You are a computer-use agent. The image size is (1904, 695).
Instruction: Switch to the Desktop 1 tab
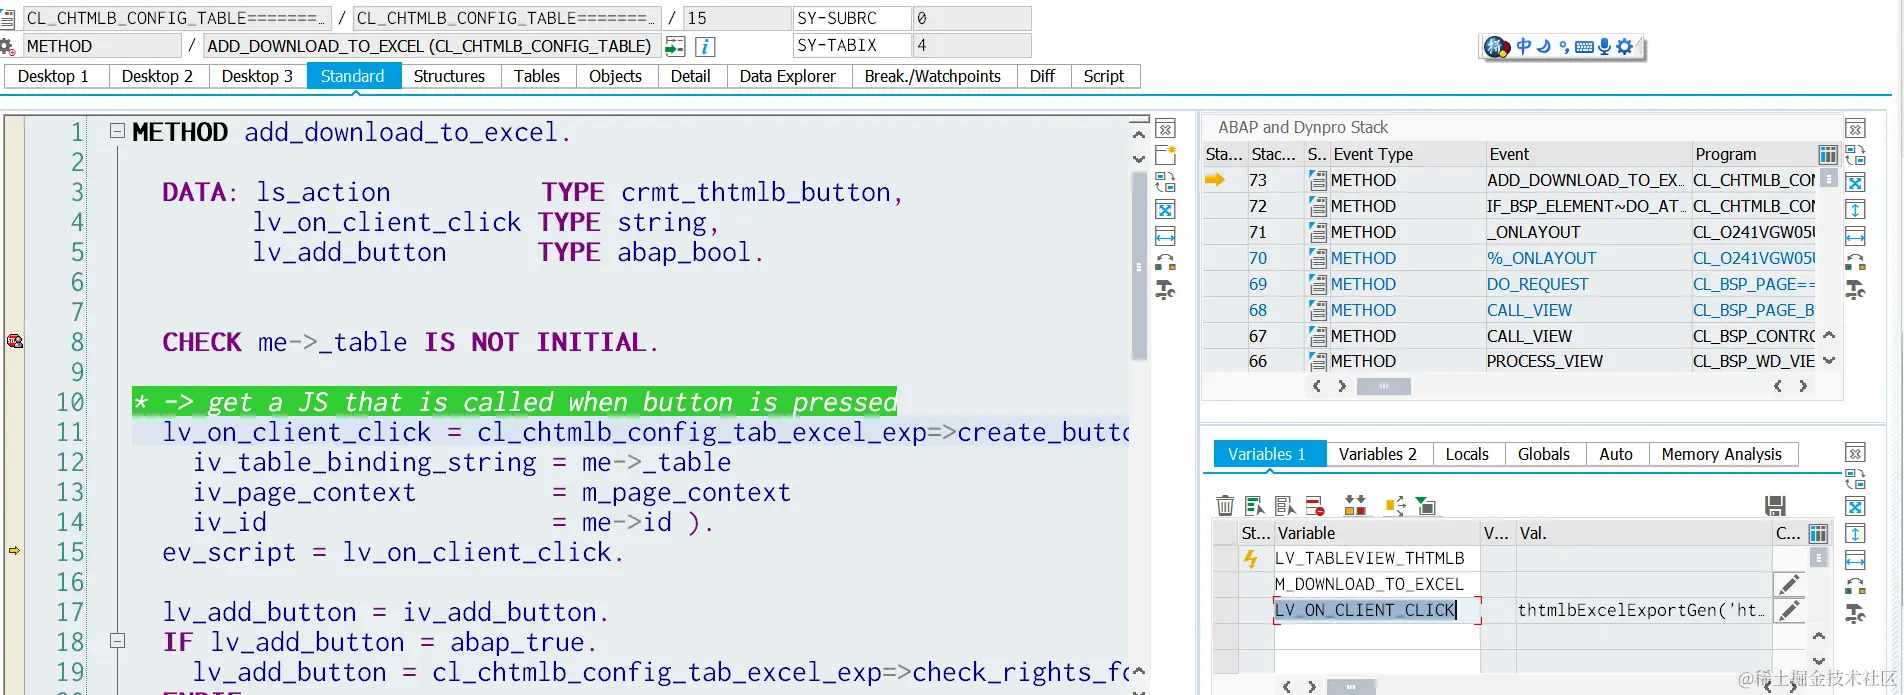tap(53, 76)
